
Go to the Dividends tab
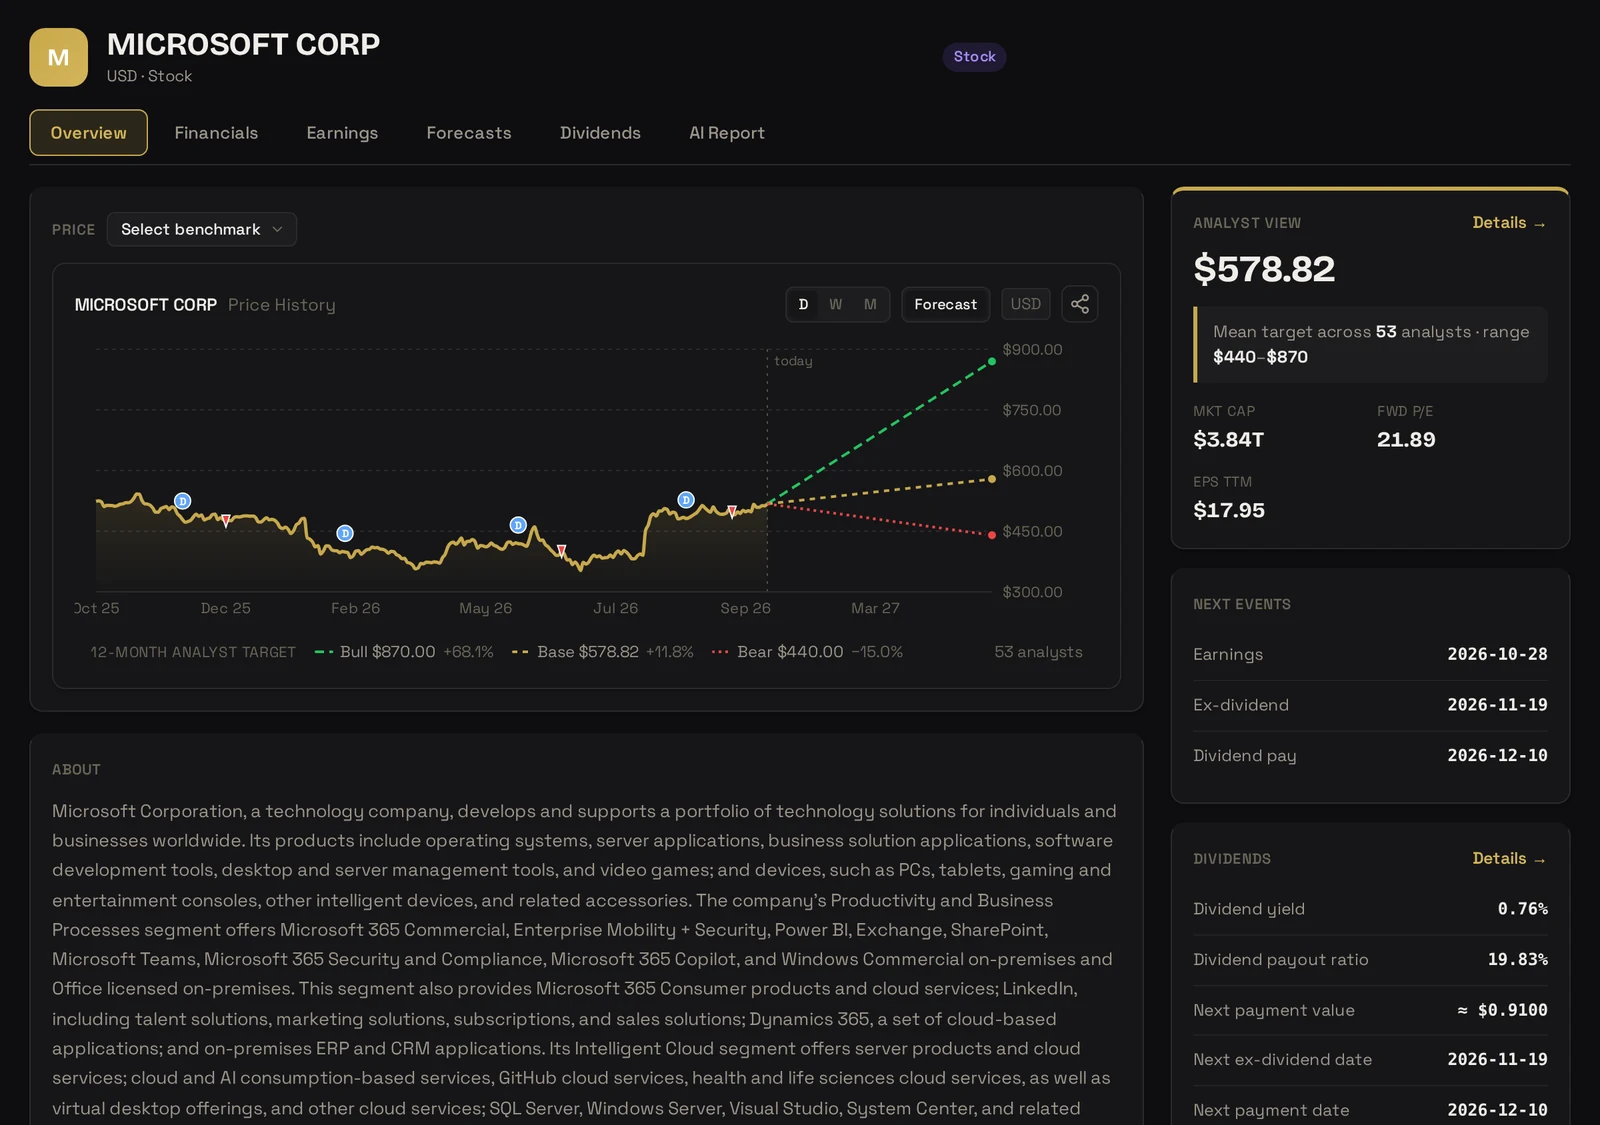600,133
